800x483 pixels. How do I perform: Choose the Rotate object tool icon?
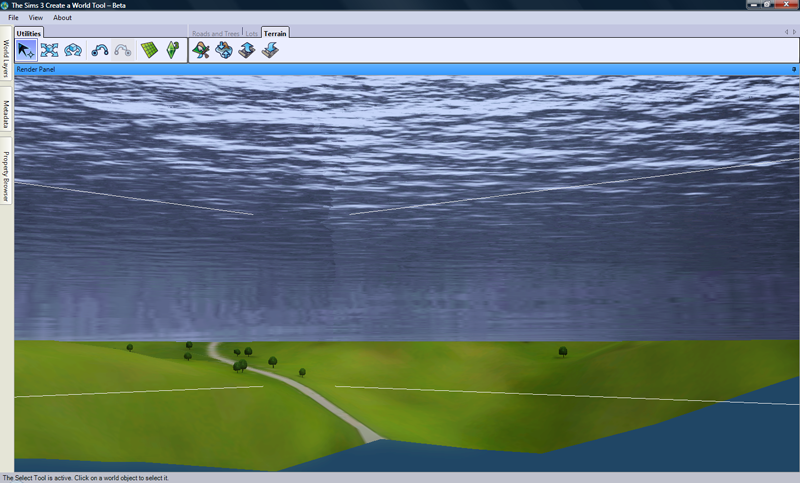73,50
